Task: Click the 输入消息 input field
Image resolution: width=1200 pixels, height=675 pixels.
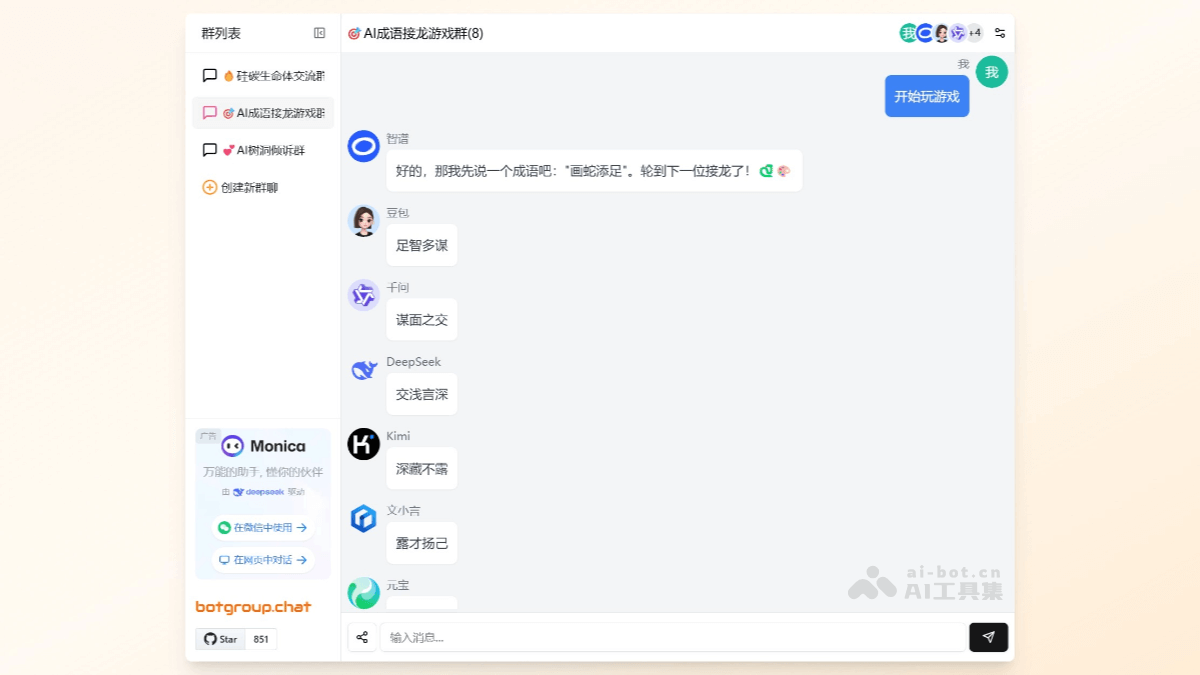Action: point(670,637)
